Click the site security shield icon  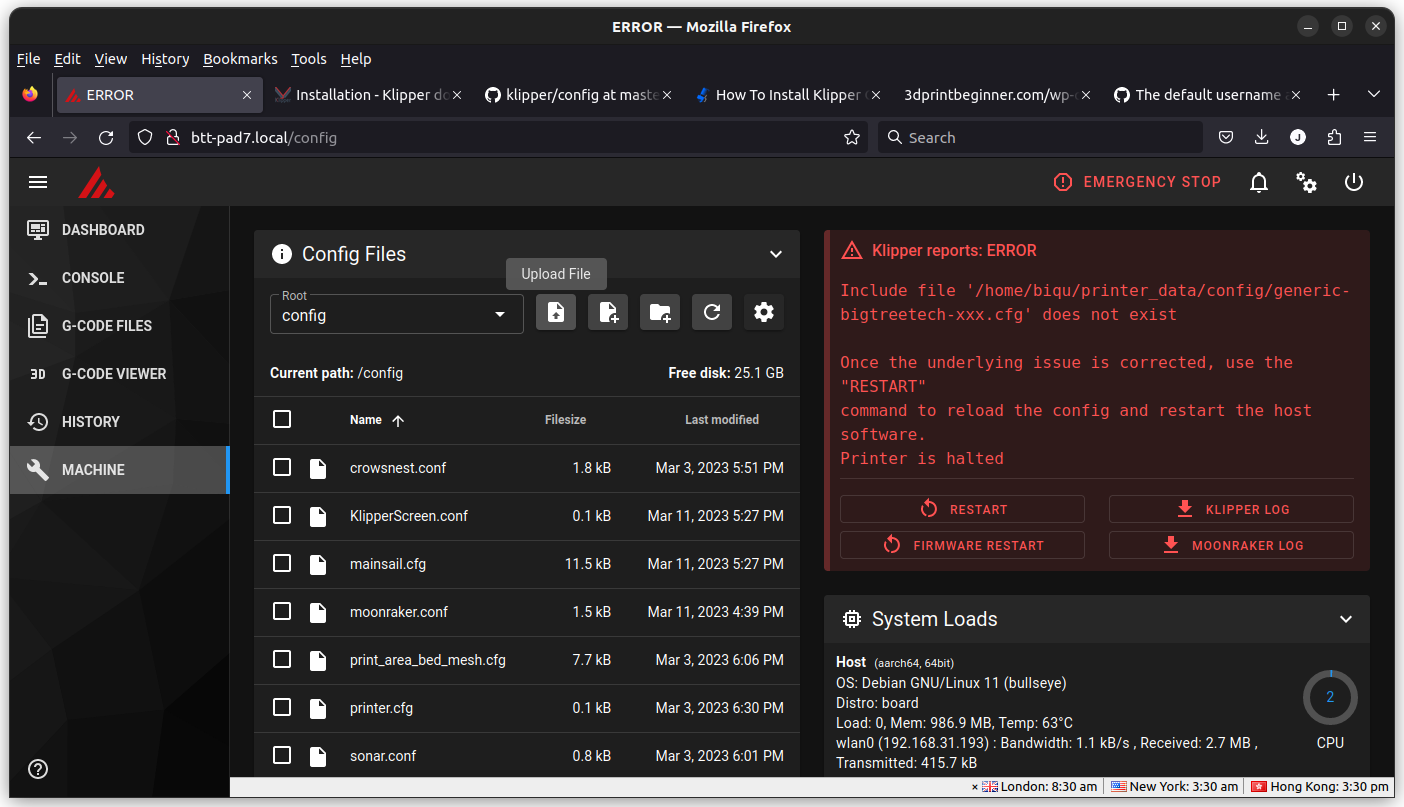click(145, 138)
